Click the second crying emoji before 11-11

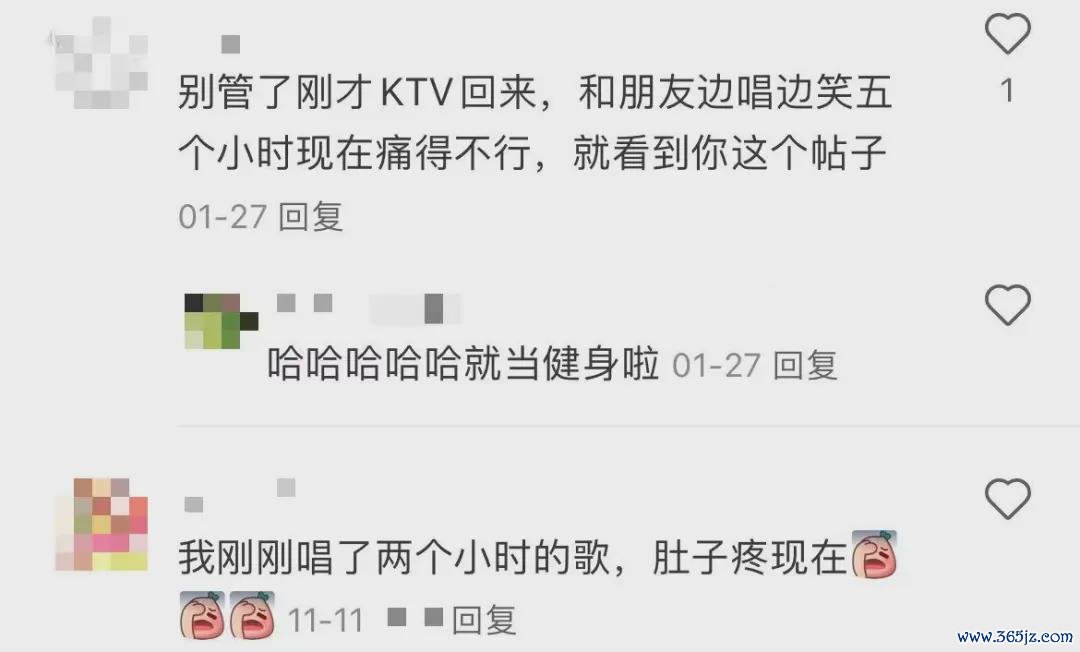[x=252, y=615]
